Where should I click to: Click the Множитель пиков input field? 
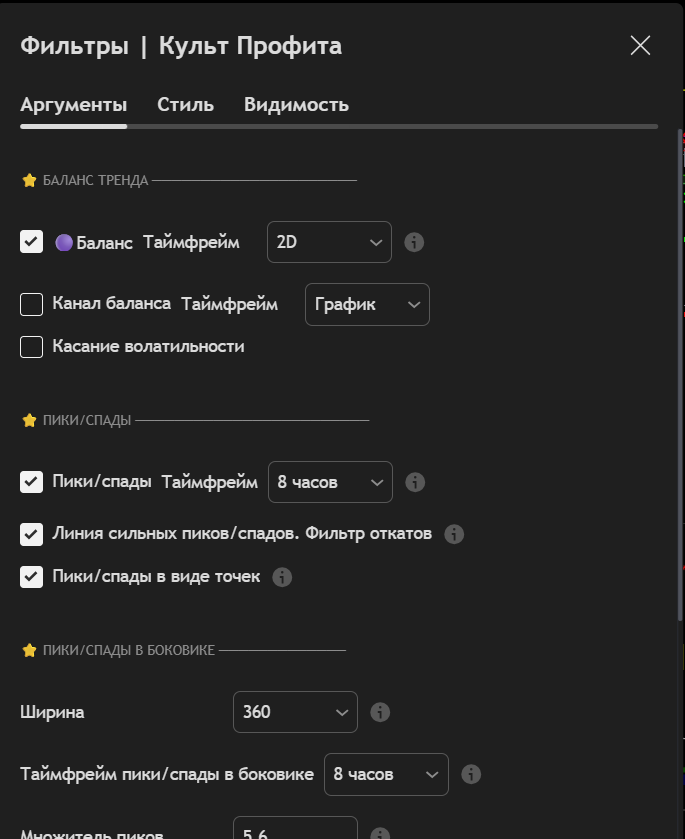[294, 830]
